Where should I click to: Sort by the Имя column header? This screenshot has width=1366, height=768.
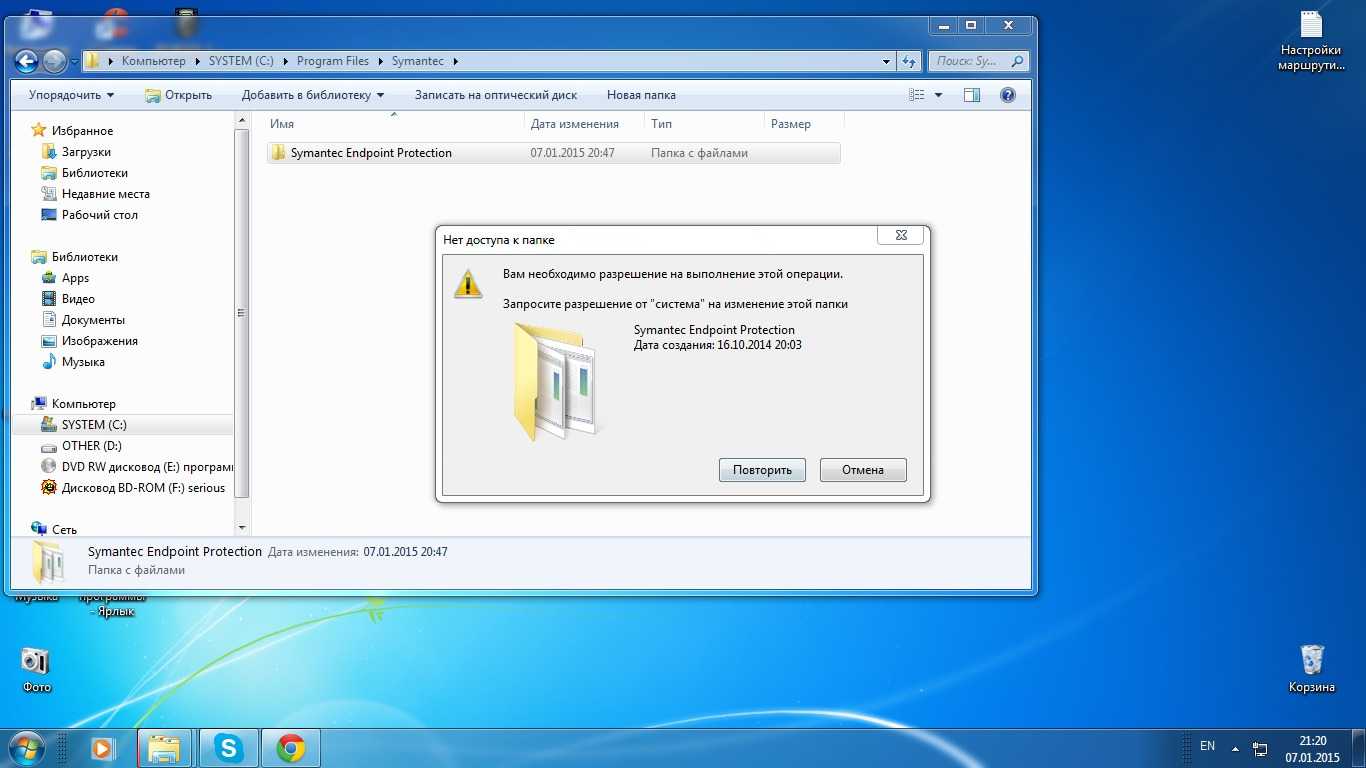click(393, 124)
